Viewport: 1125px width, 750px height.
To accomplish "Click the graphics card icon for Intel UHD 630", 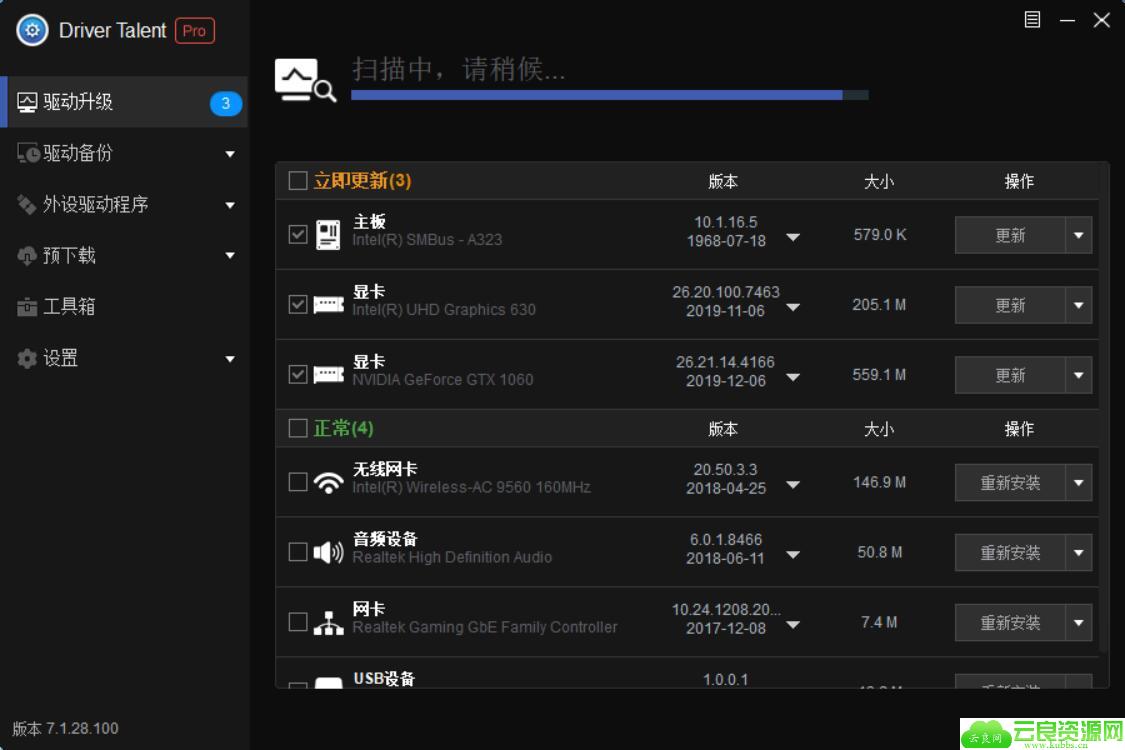I will point(329,305).
